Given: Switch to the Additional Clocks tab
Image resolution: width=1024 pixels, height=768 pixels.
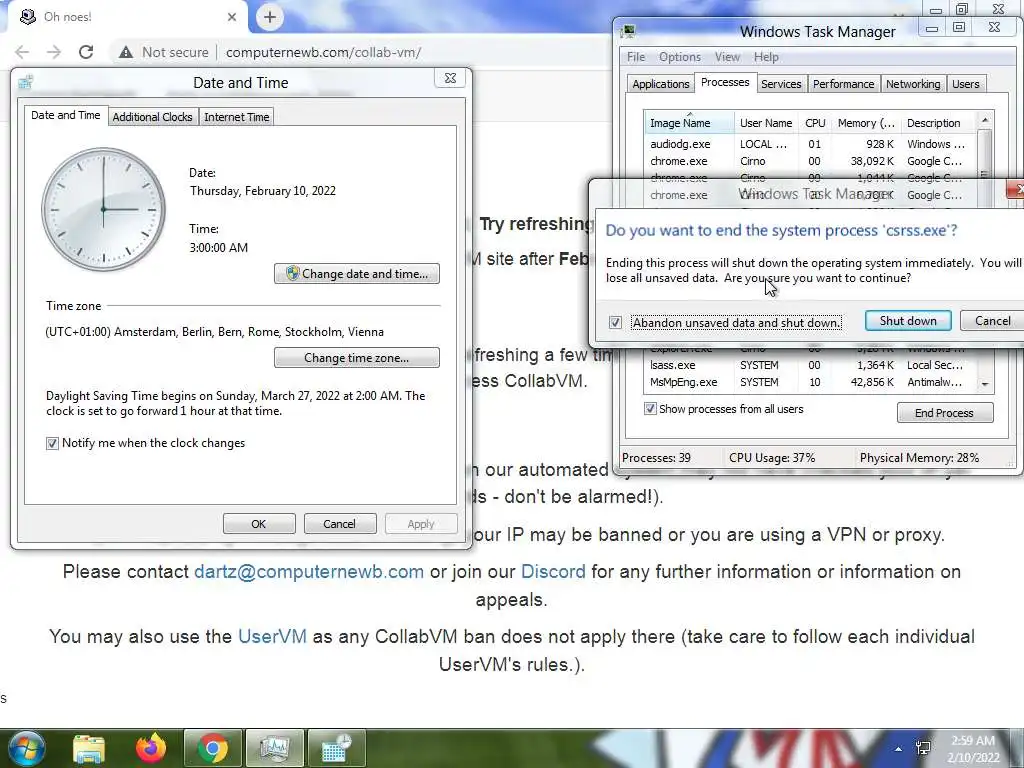Looking at the screenshot, I should pyautogui.click(x=152, y=117).
